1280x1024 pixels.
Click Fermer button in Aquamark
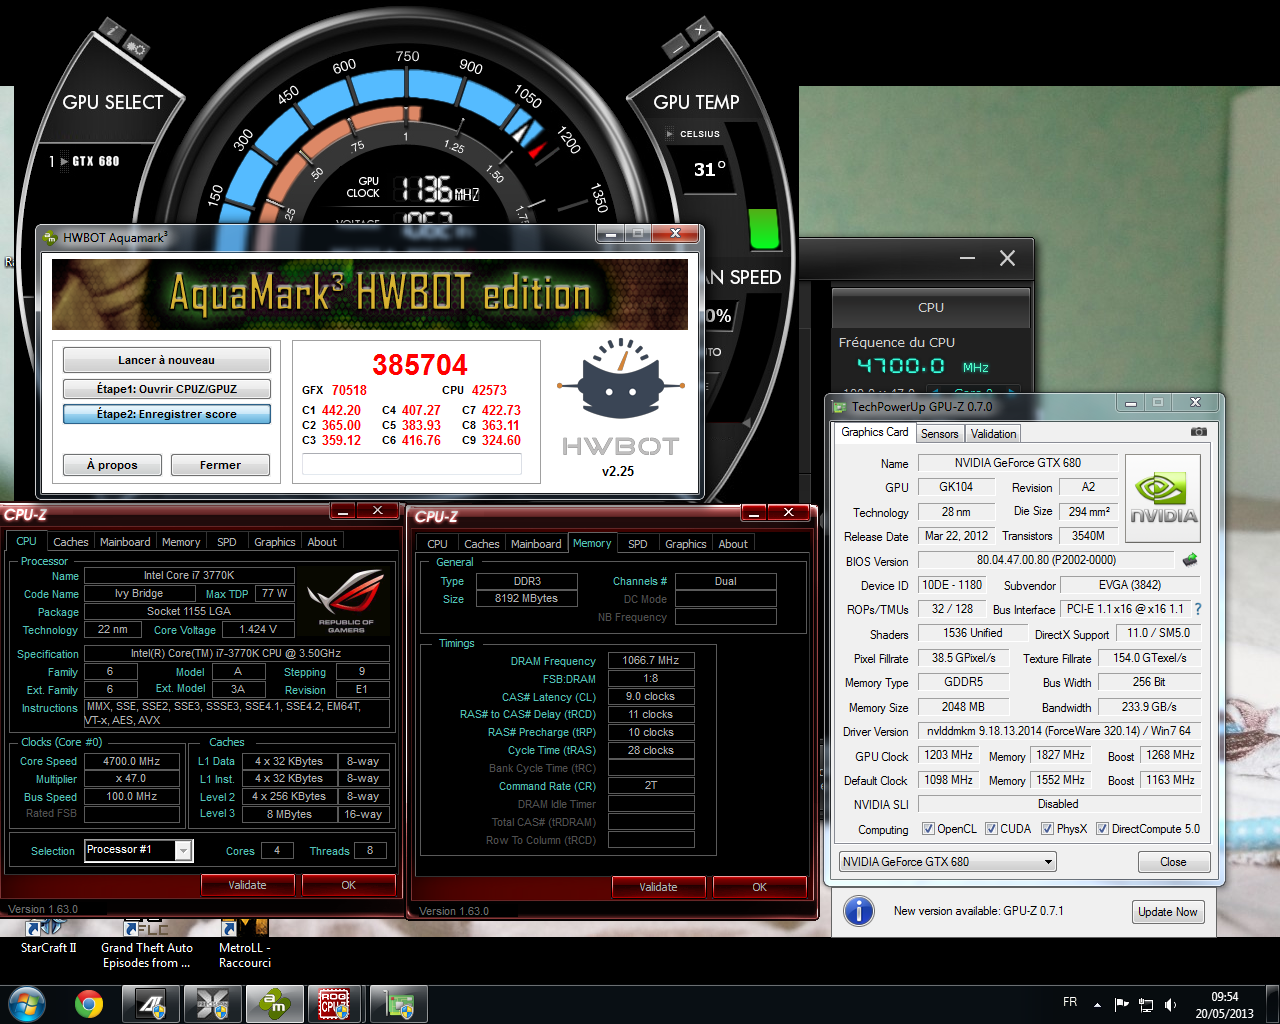(x=220, y=465)
